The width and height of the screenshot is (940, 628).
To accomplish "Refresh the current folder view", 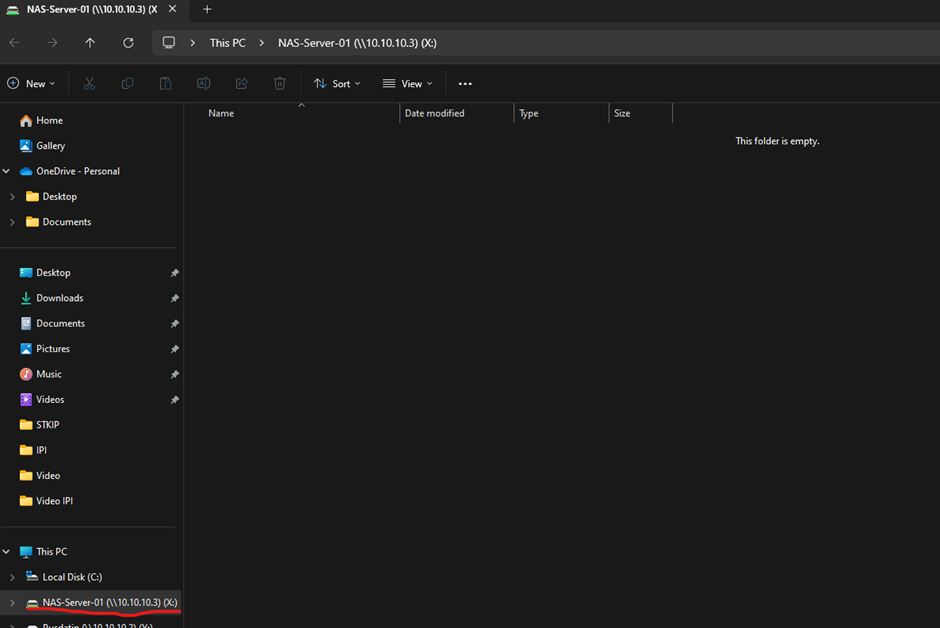I will tap(128, 43).
